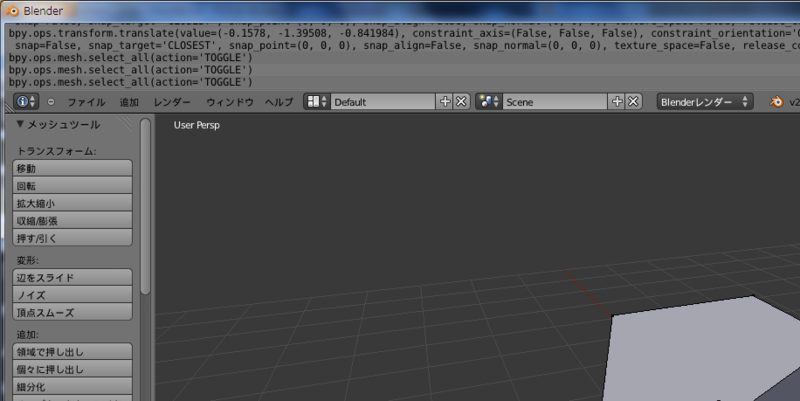Add a new scene
The width and height of the screenshot is (800, 401).
pyautogui.click(x=617, y=102)
